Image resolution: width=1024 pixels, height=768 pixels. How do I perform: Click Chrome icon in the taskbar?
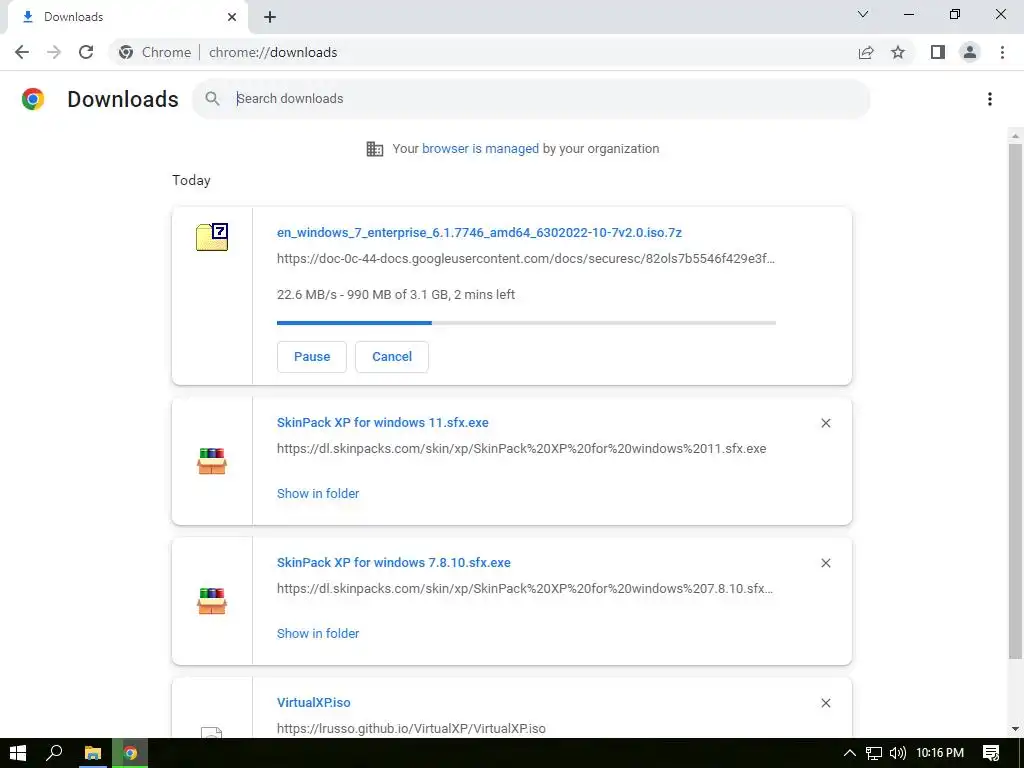pyautogui.click(x=130, y=753)
